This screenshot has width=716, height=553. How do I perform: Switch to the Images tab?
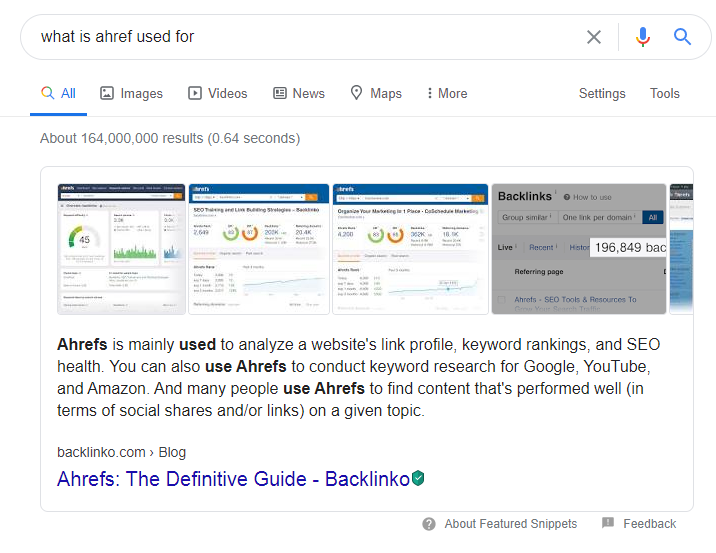pyautogui.click(x=131, y=94)
